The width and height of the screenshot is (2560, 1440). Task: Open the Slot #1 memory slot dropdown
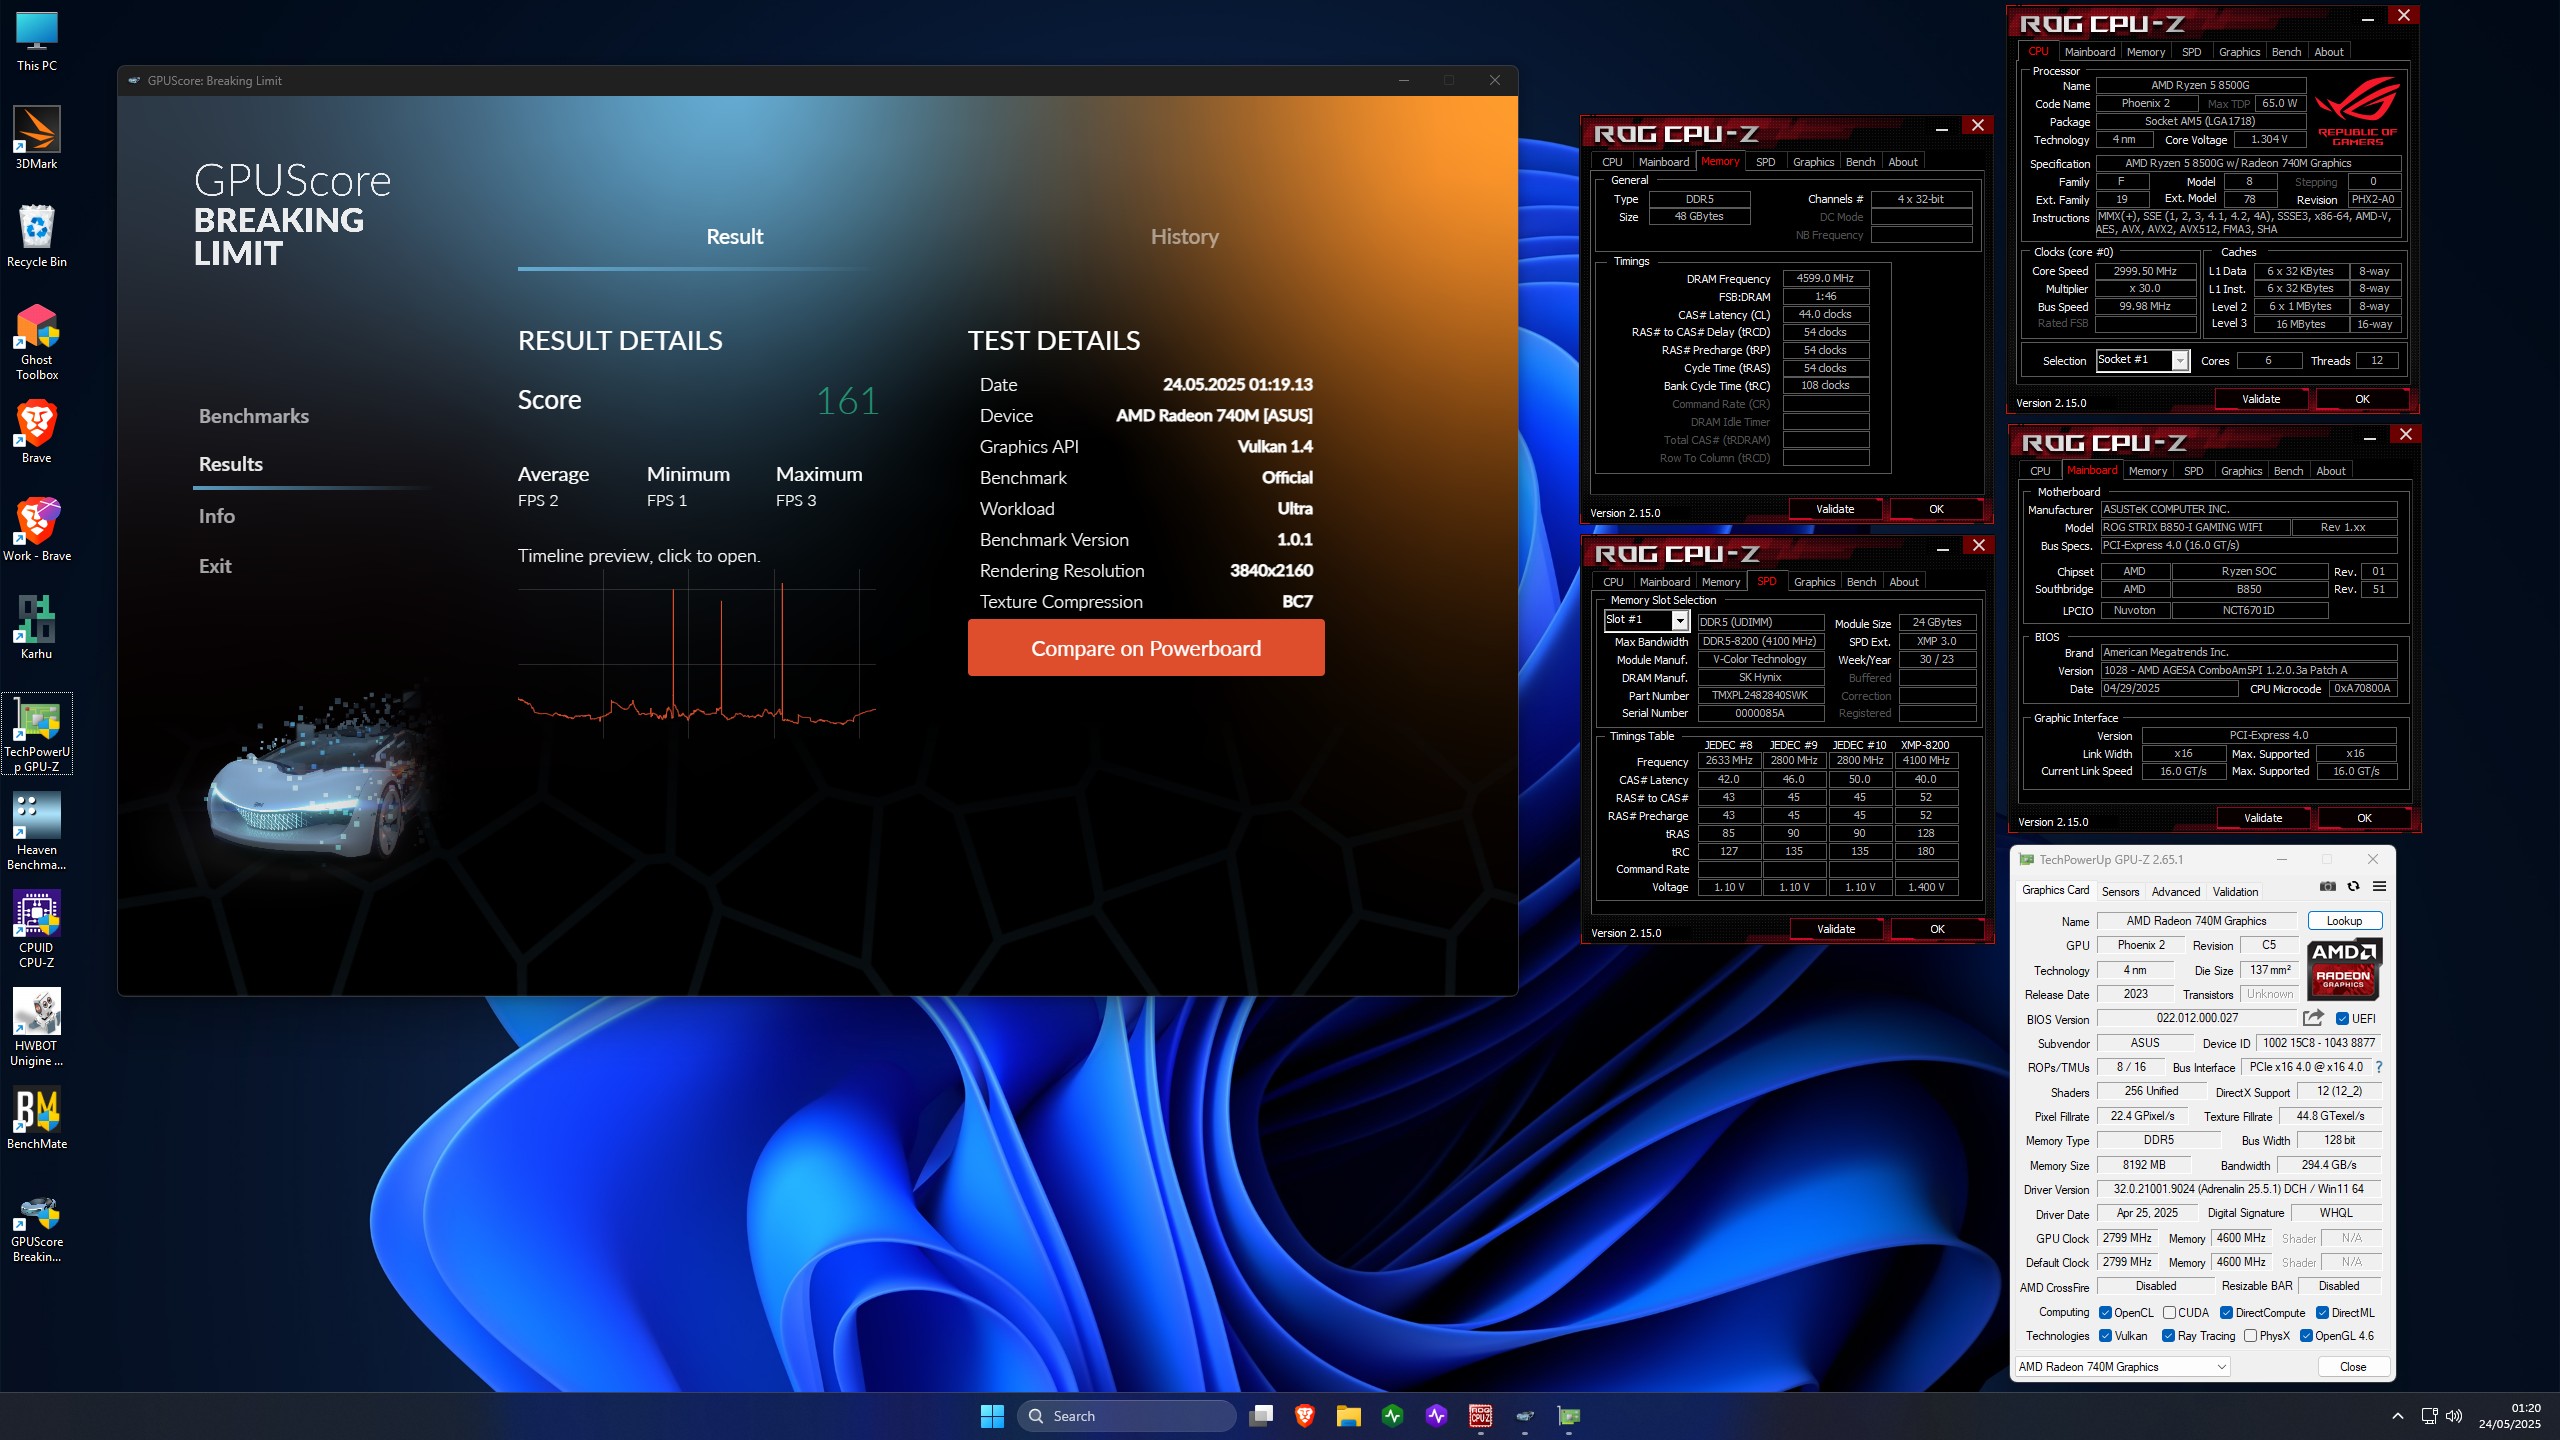(1647, 620)
